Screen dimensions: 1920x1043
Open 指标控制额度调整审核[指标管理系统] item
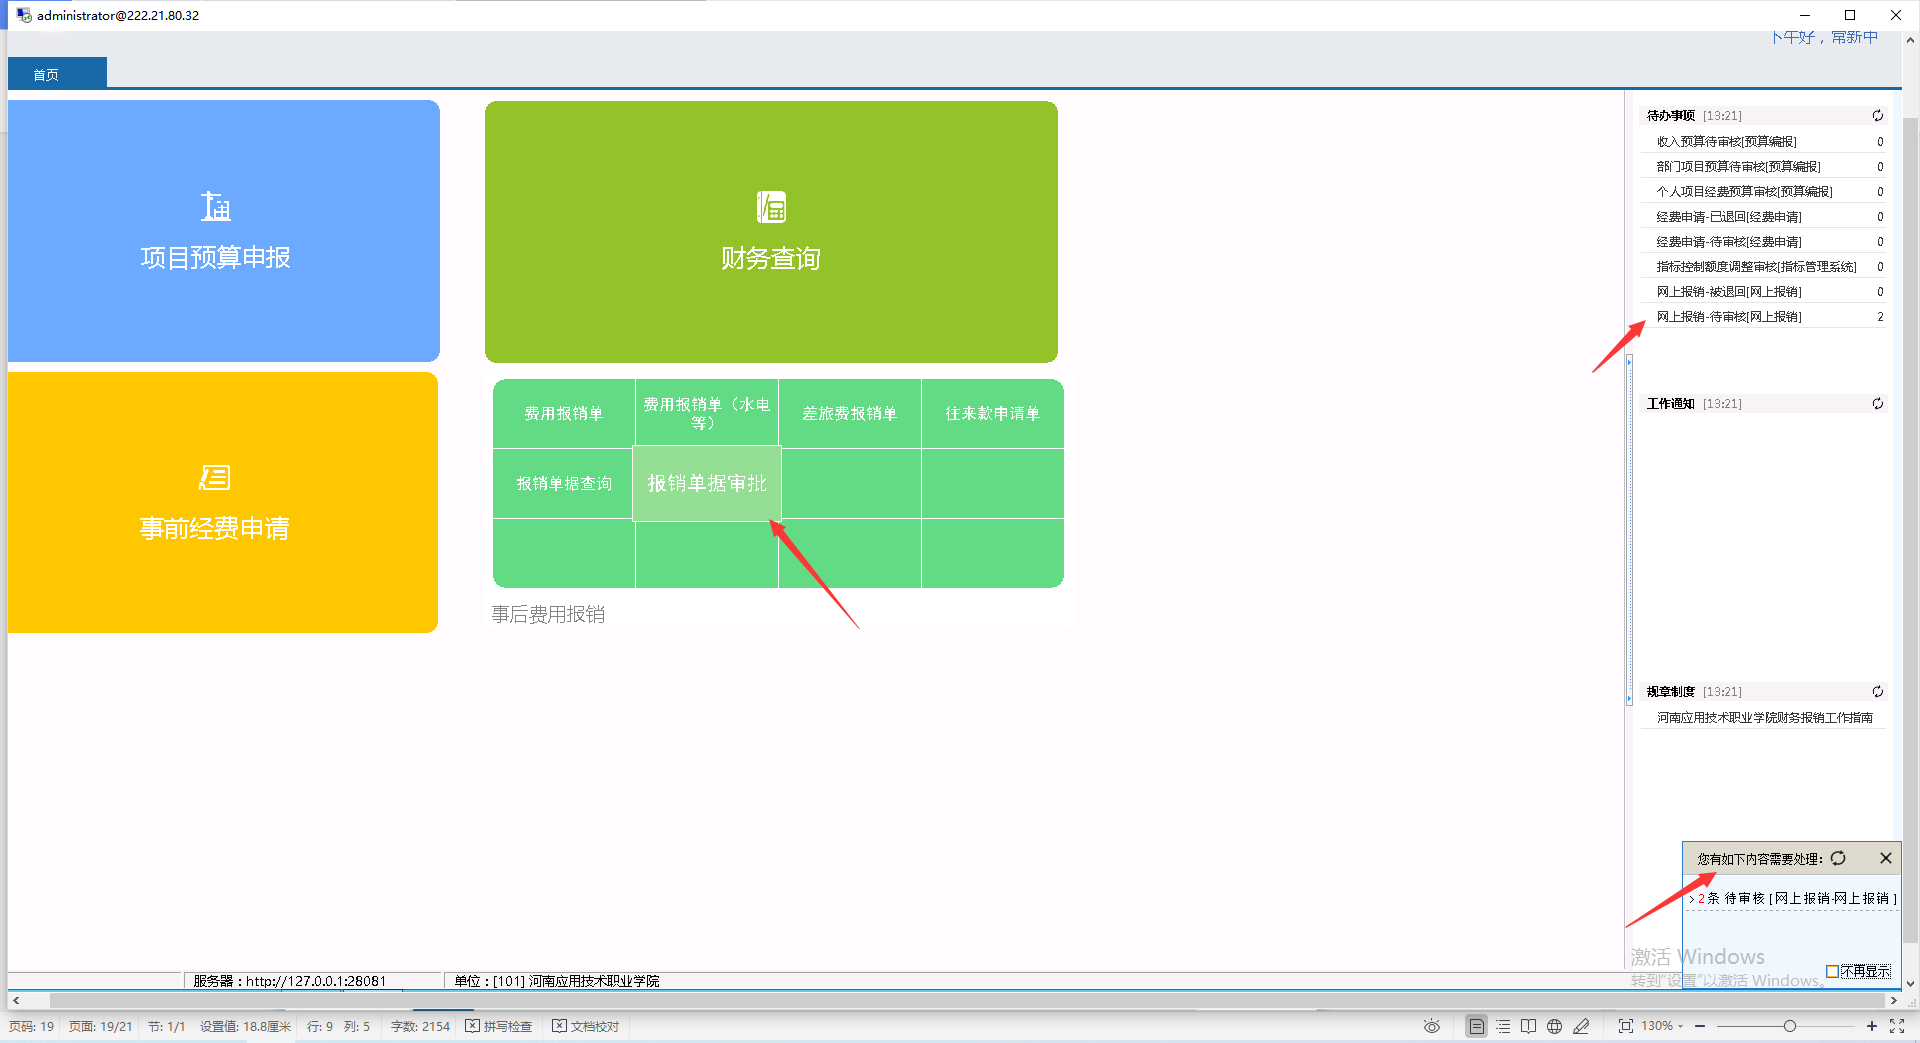1764,266
